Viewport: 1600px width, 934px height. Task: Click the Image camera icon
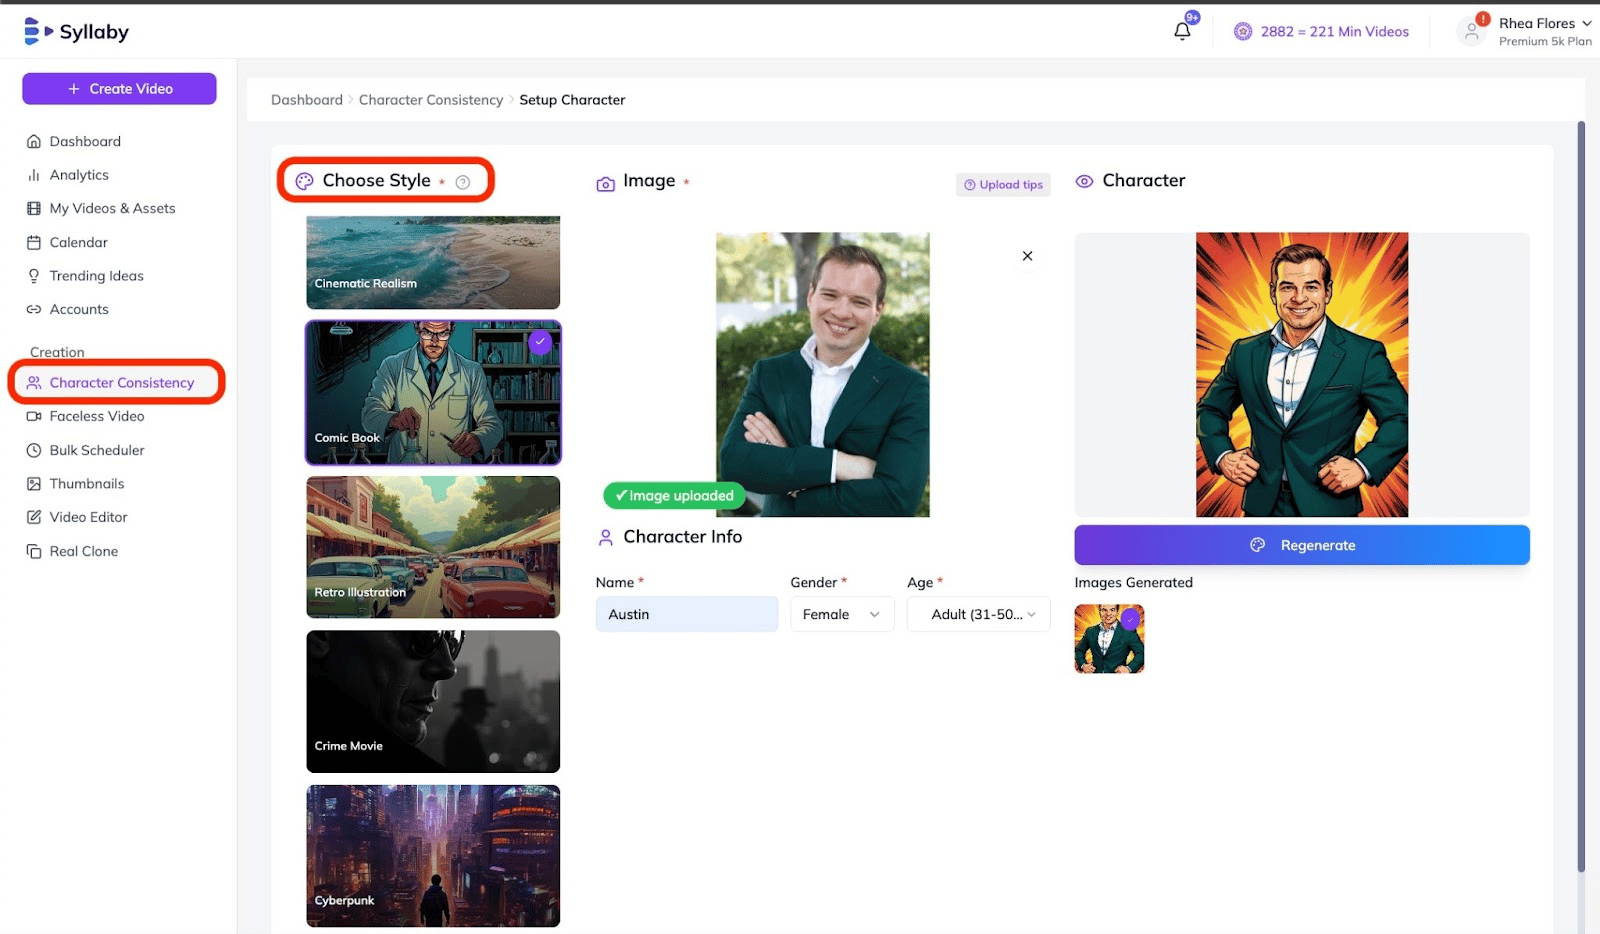pyautogui.click(x=606, y=184)
